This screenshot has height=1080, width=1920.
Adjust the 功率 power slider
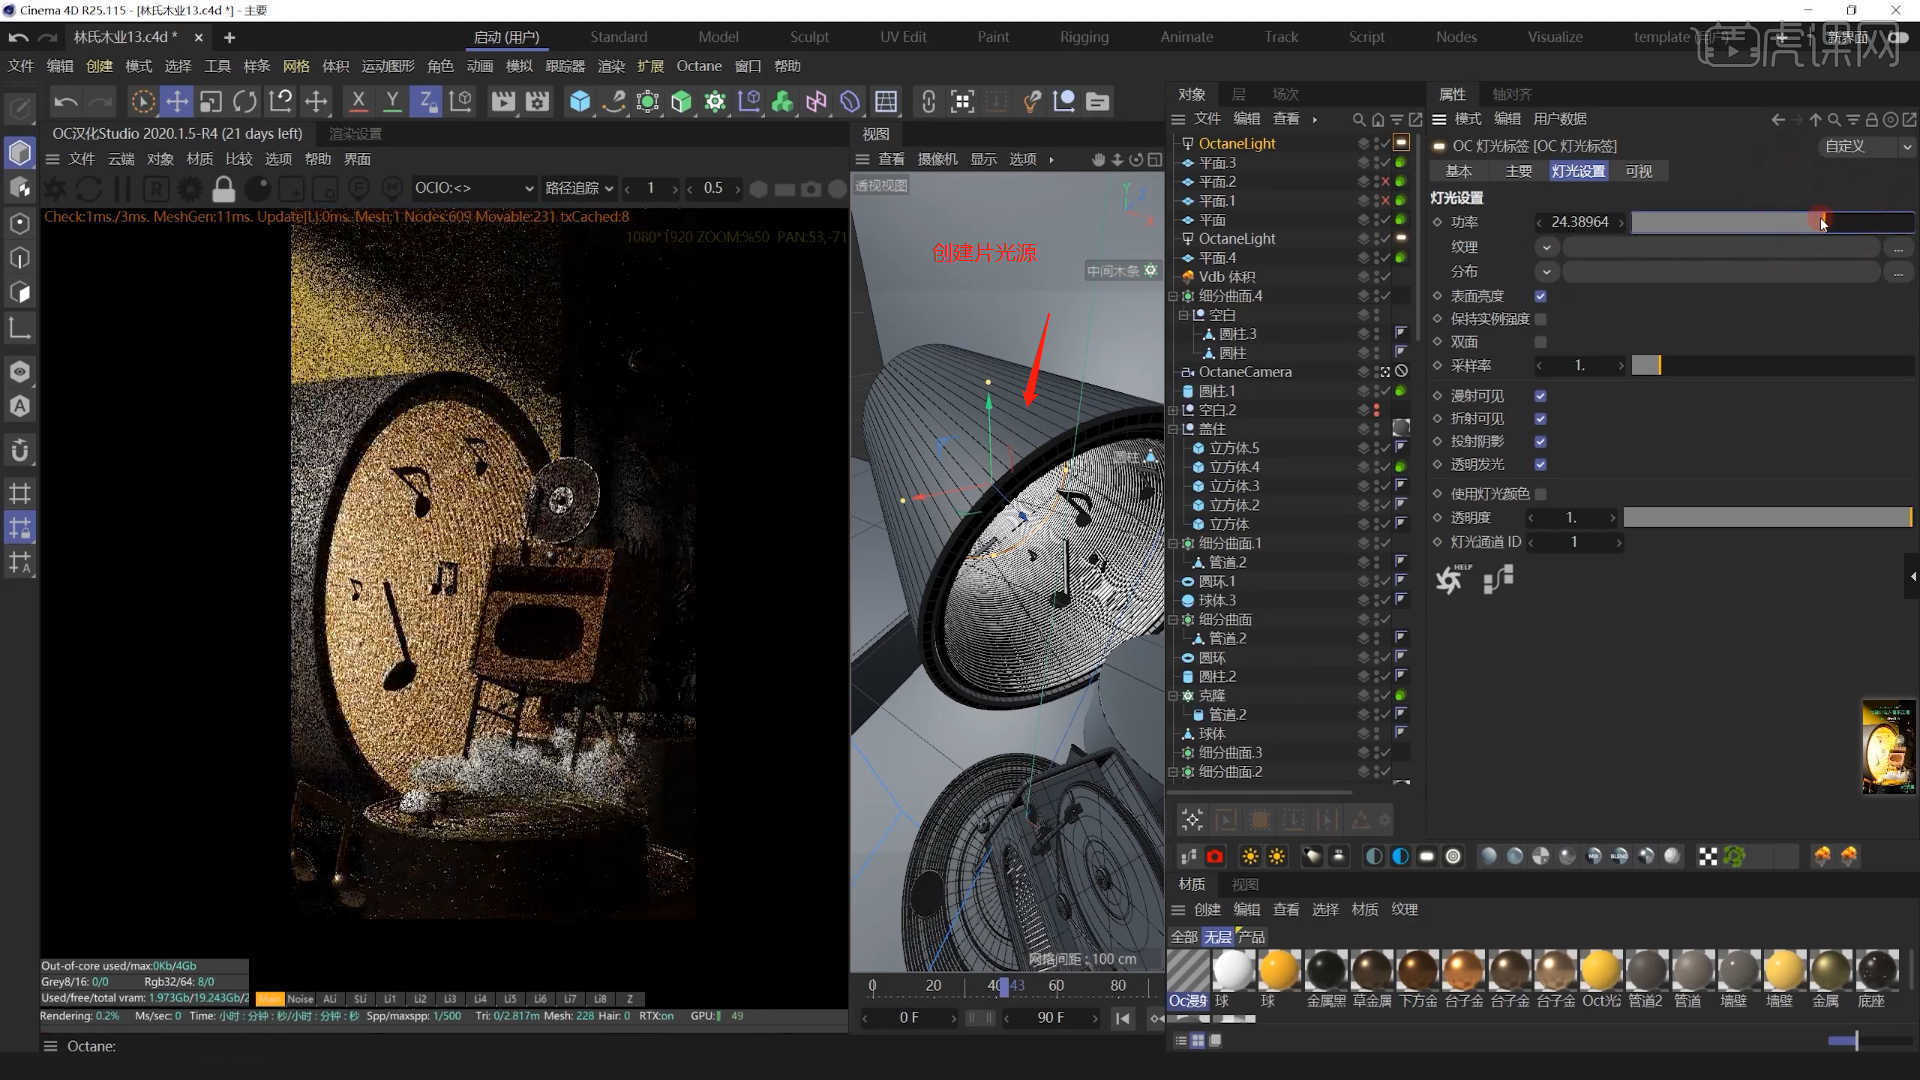(x=1772, y=222)
